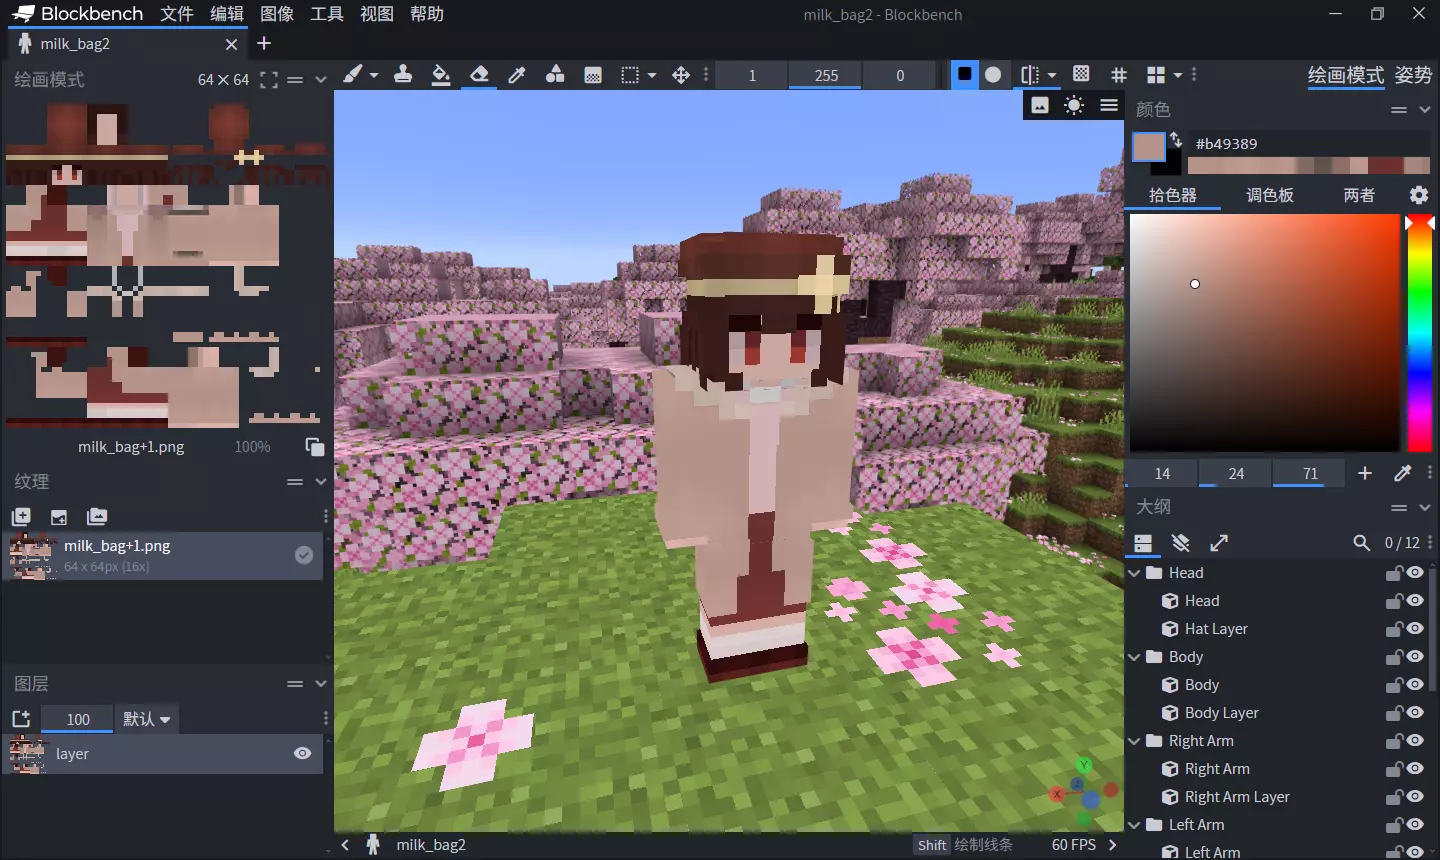Open outline search magnifier icon
Image resolution: width=1440 pixels, height=860 pixels.
tap(1361, 543)
